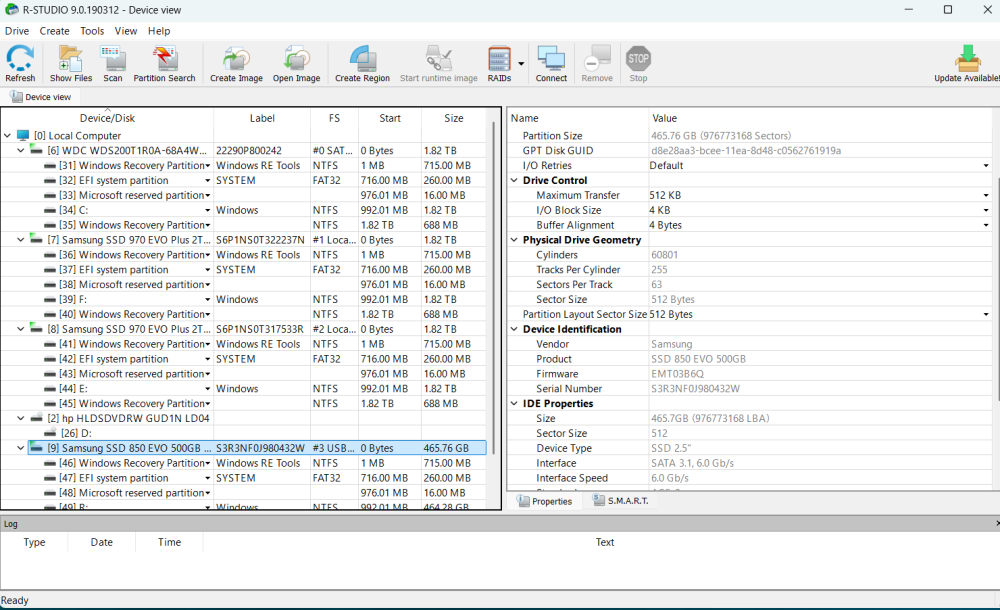
Task: Open the Create menu
Action: pos(54,31)
